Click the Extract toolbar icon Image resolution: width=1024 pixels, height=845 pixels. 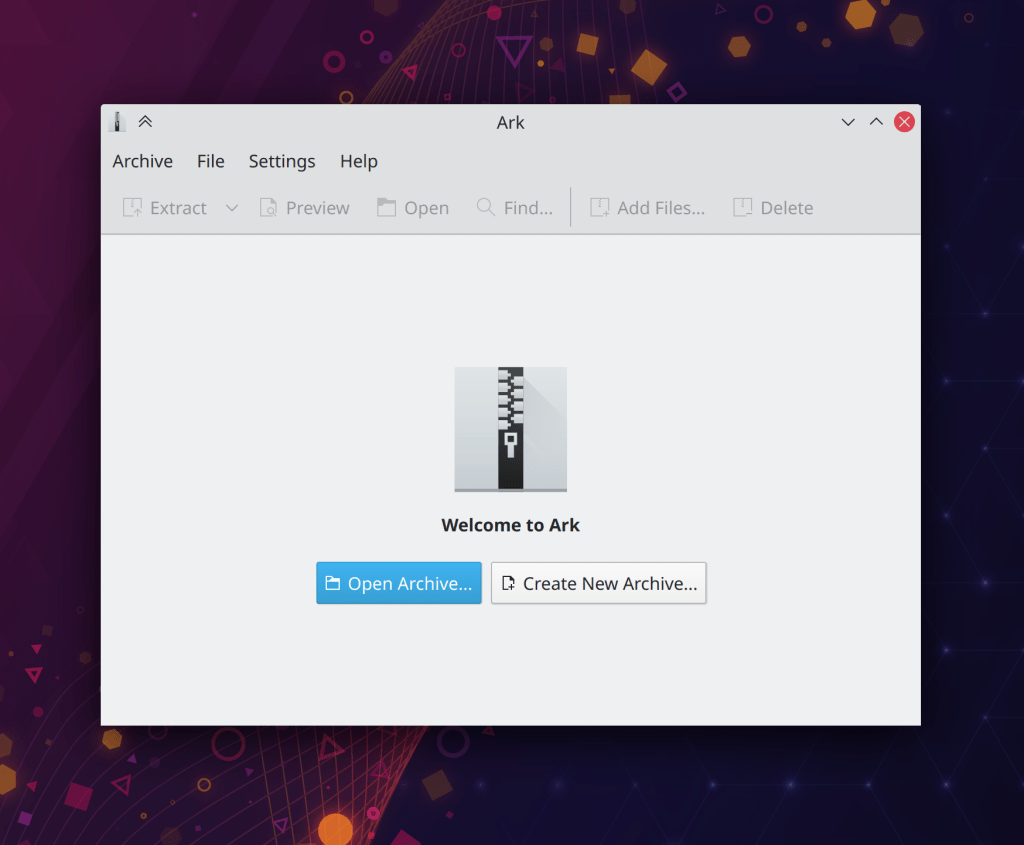click(x=132, y=208)
